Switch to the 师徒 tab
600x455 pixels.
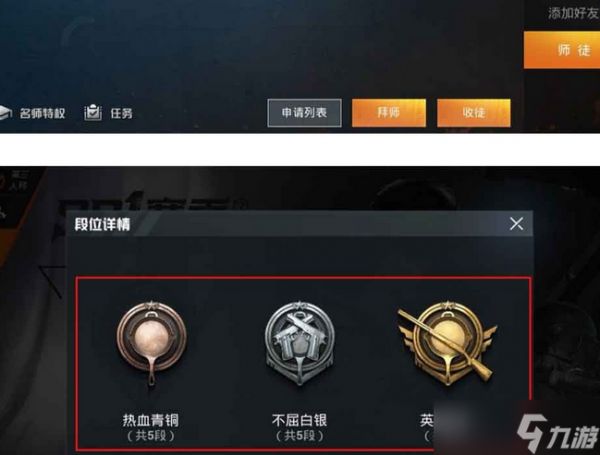point(562,50)
